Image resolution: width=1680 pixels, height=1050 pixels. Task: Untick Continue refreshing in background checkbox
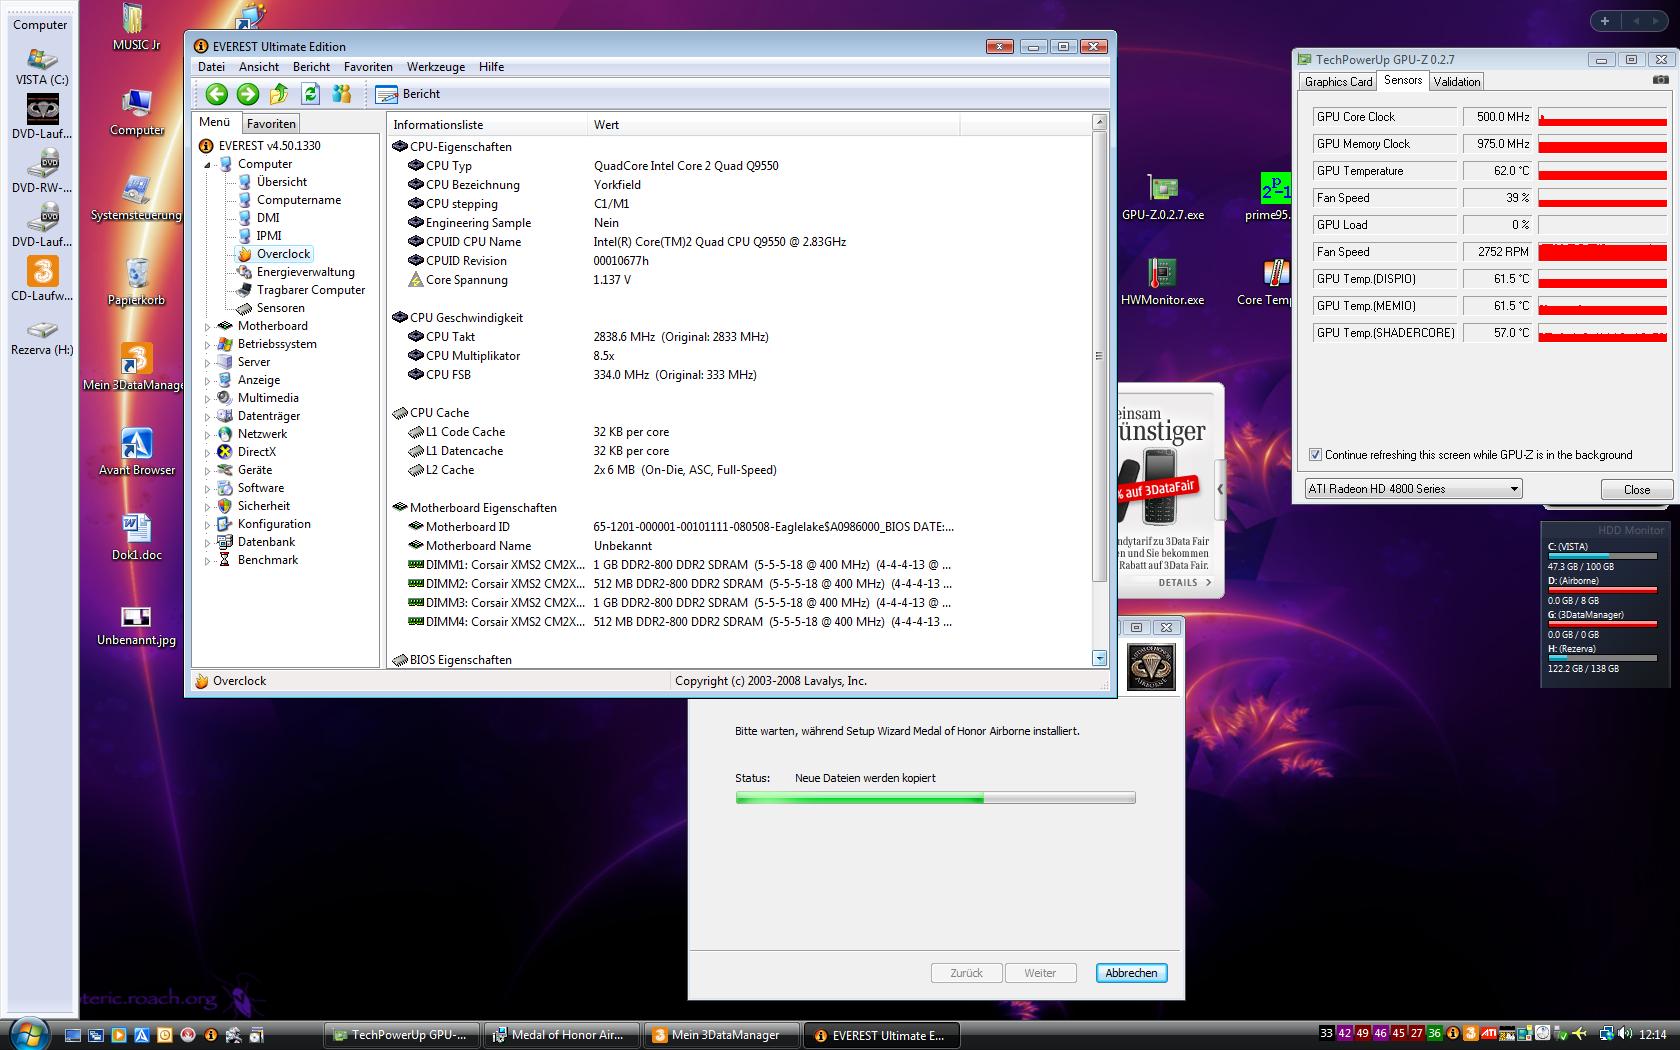tap(1315, 455)
